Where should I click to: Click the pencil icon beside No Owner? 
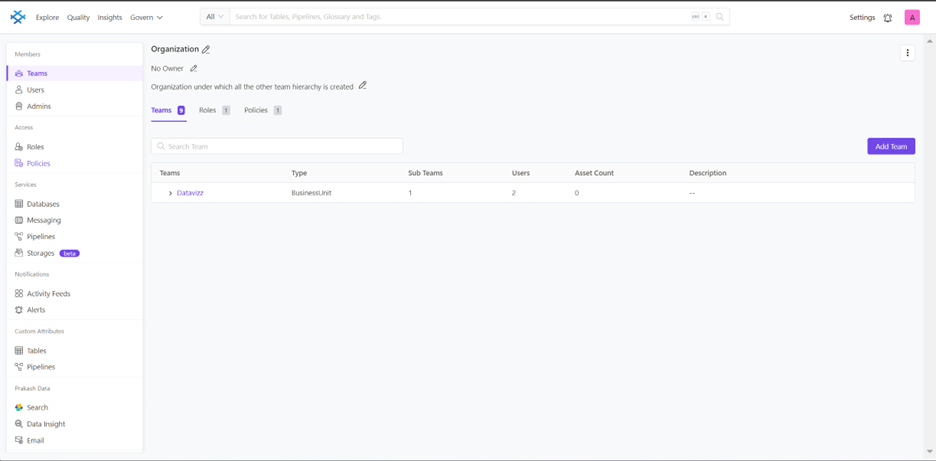(194, 69)
